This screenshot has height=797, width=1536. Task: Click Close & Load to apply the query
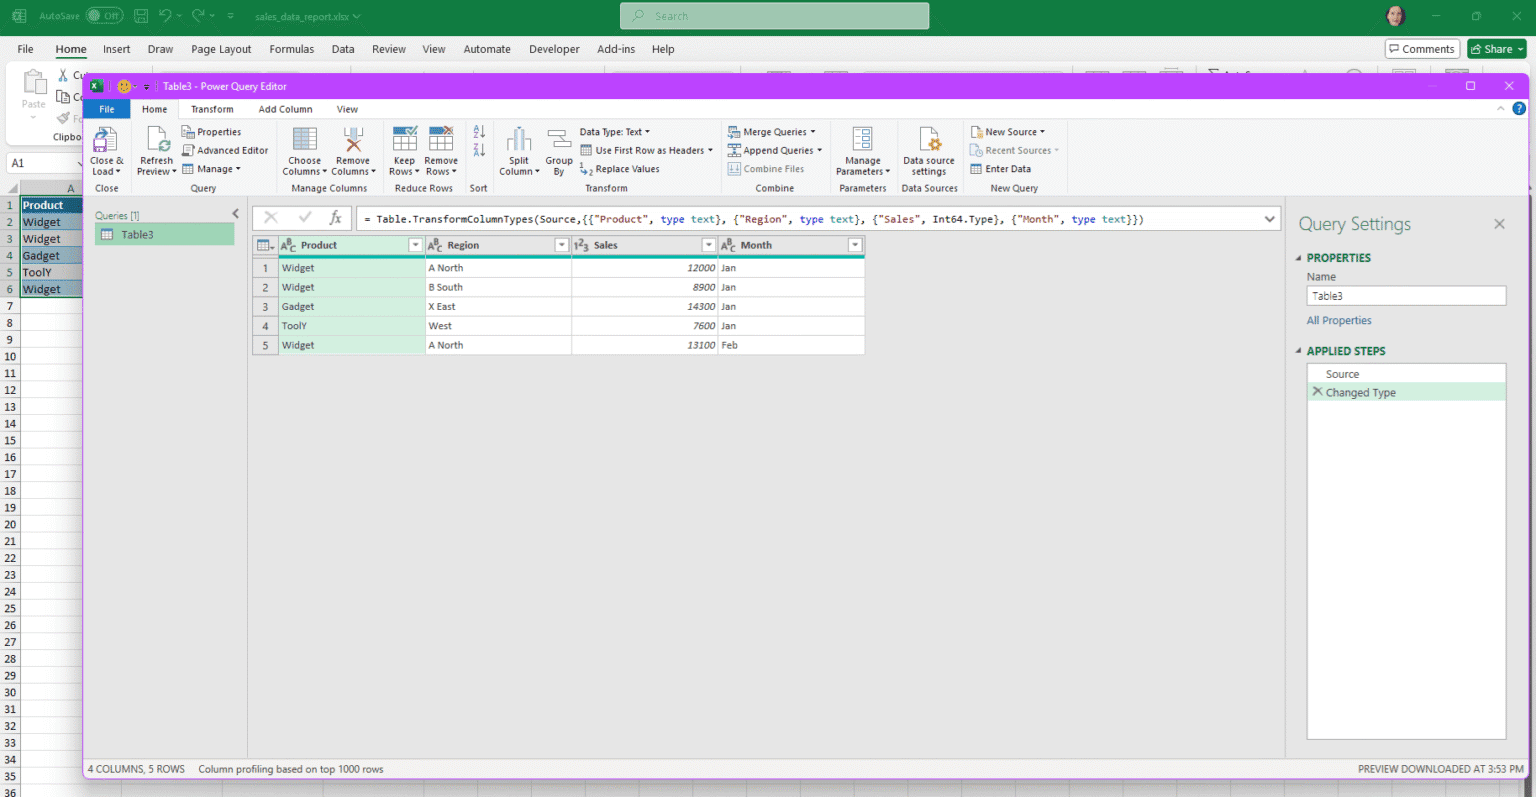point(106,150)
